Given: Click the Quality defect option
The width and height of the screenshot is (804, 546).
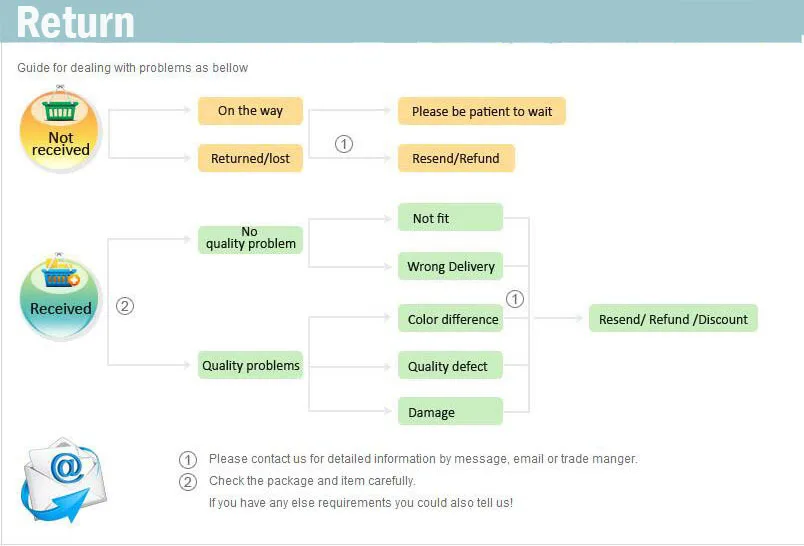Looking at the screenshot, I should point(450,366).
